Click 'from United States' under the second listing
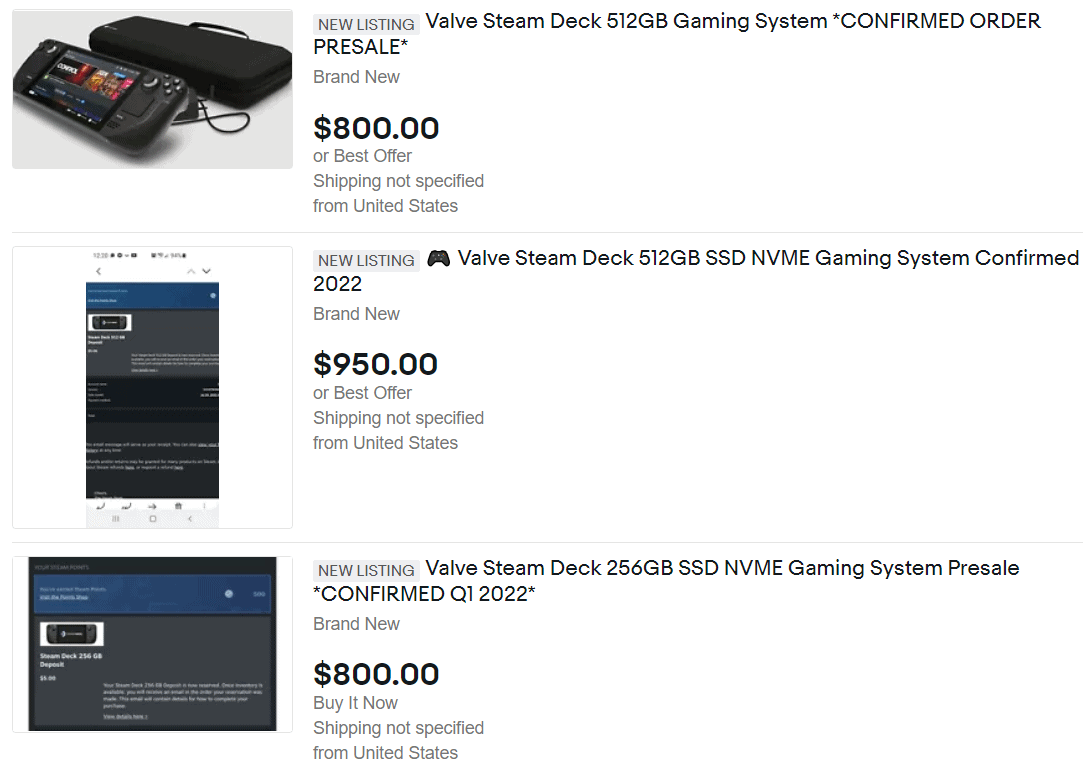The height and width of the screenshot is (764, 1083). tap(385, 443)
